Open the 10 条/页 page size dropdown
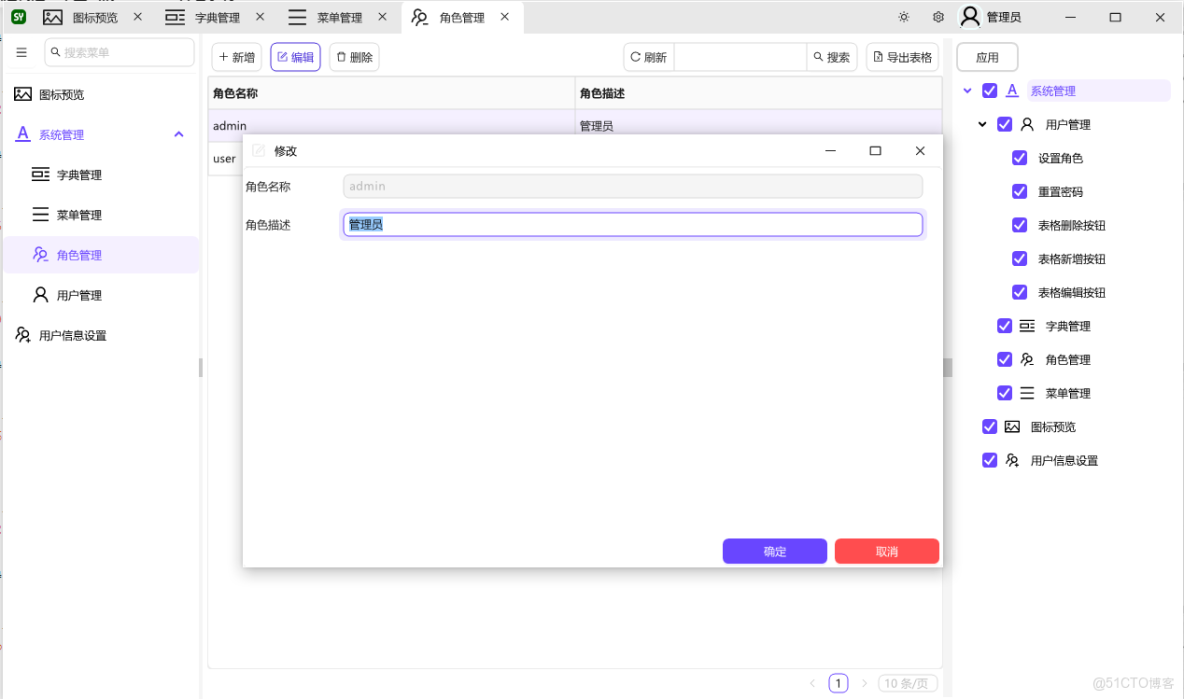The width and height of the screenshot is (1184, 699). tap(906, 683)
